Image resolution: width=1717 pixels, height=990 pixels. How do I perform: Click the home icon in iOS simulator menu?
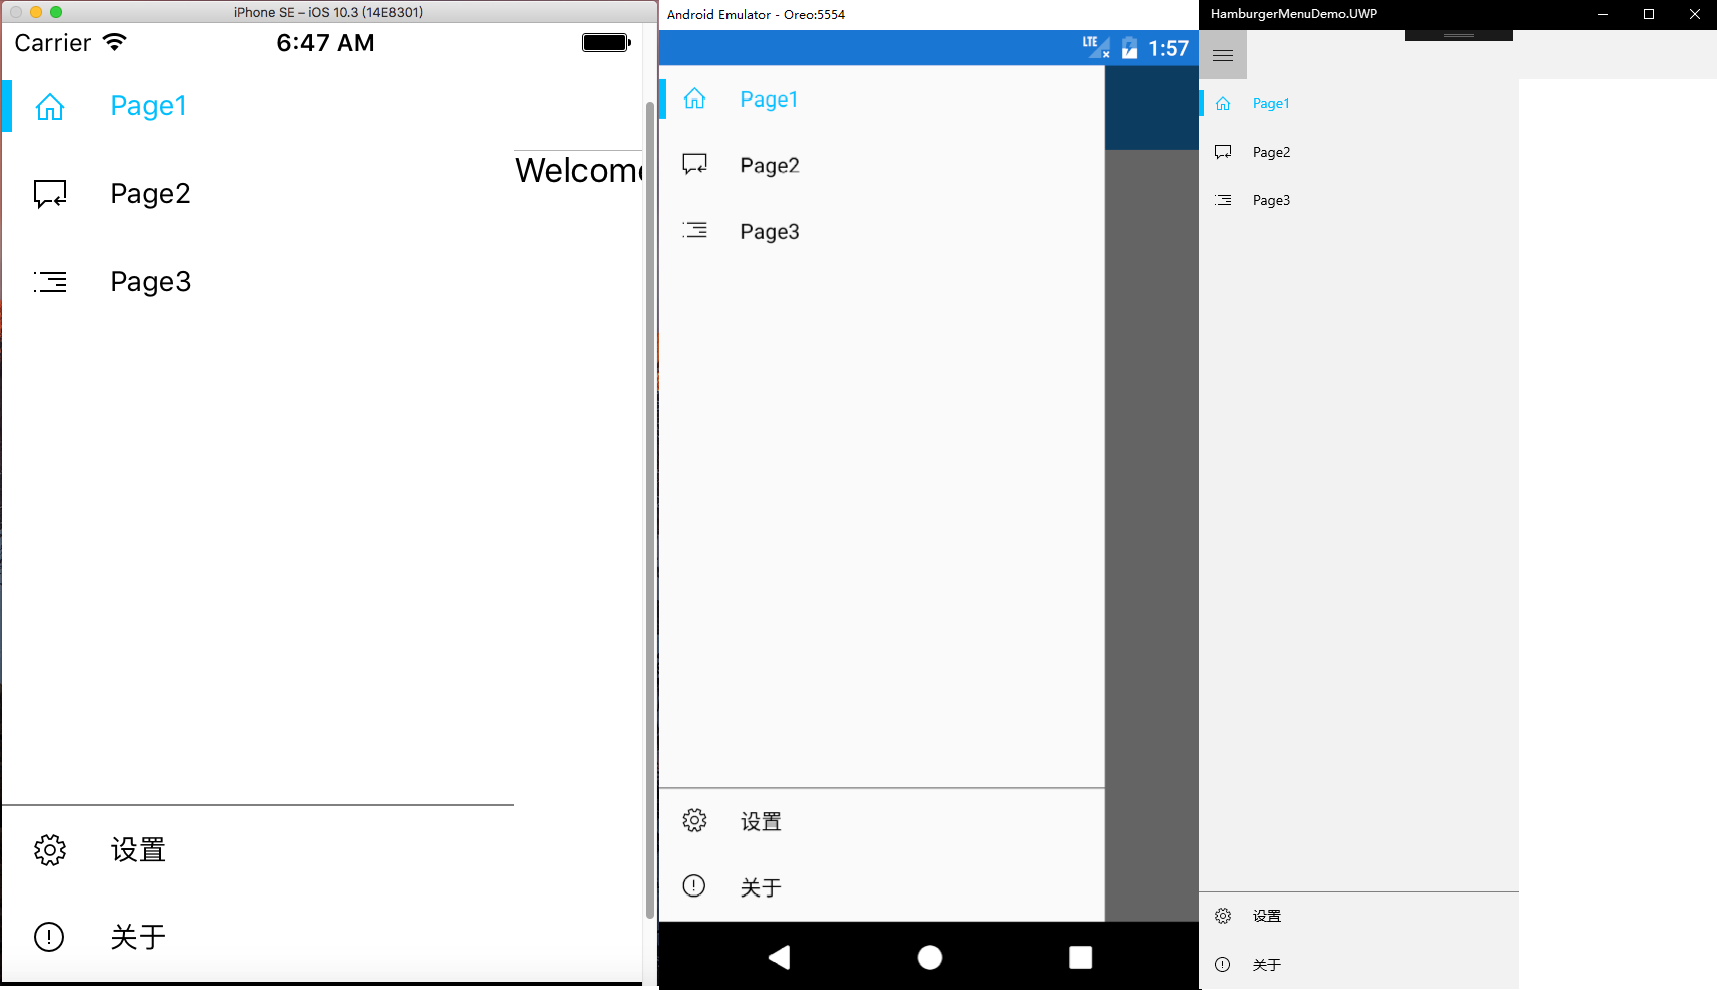(x=50, y=106)
